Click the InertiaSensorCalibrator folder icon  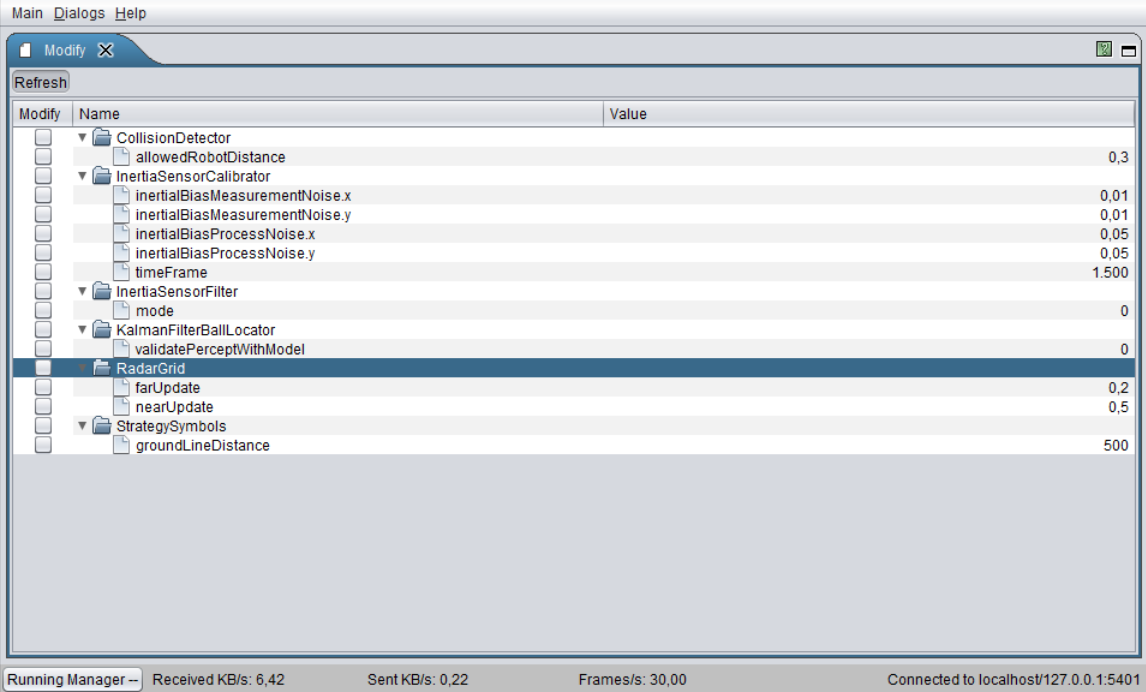pyautogui.click(x=101, y=176)
